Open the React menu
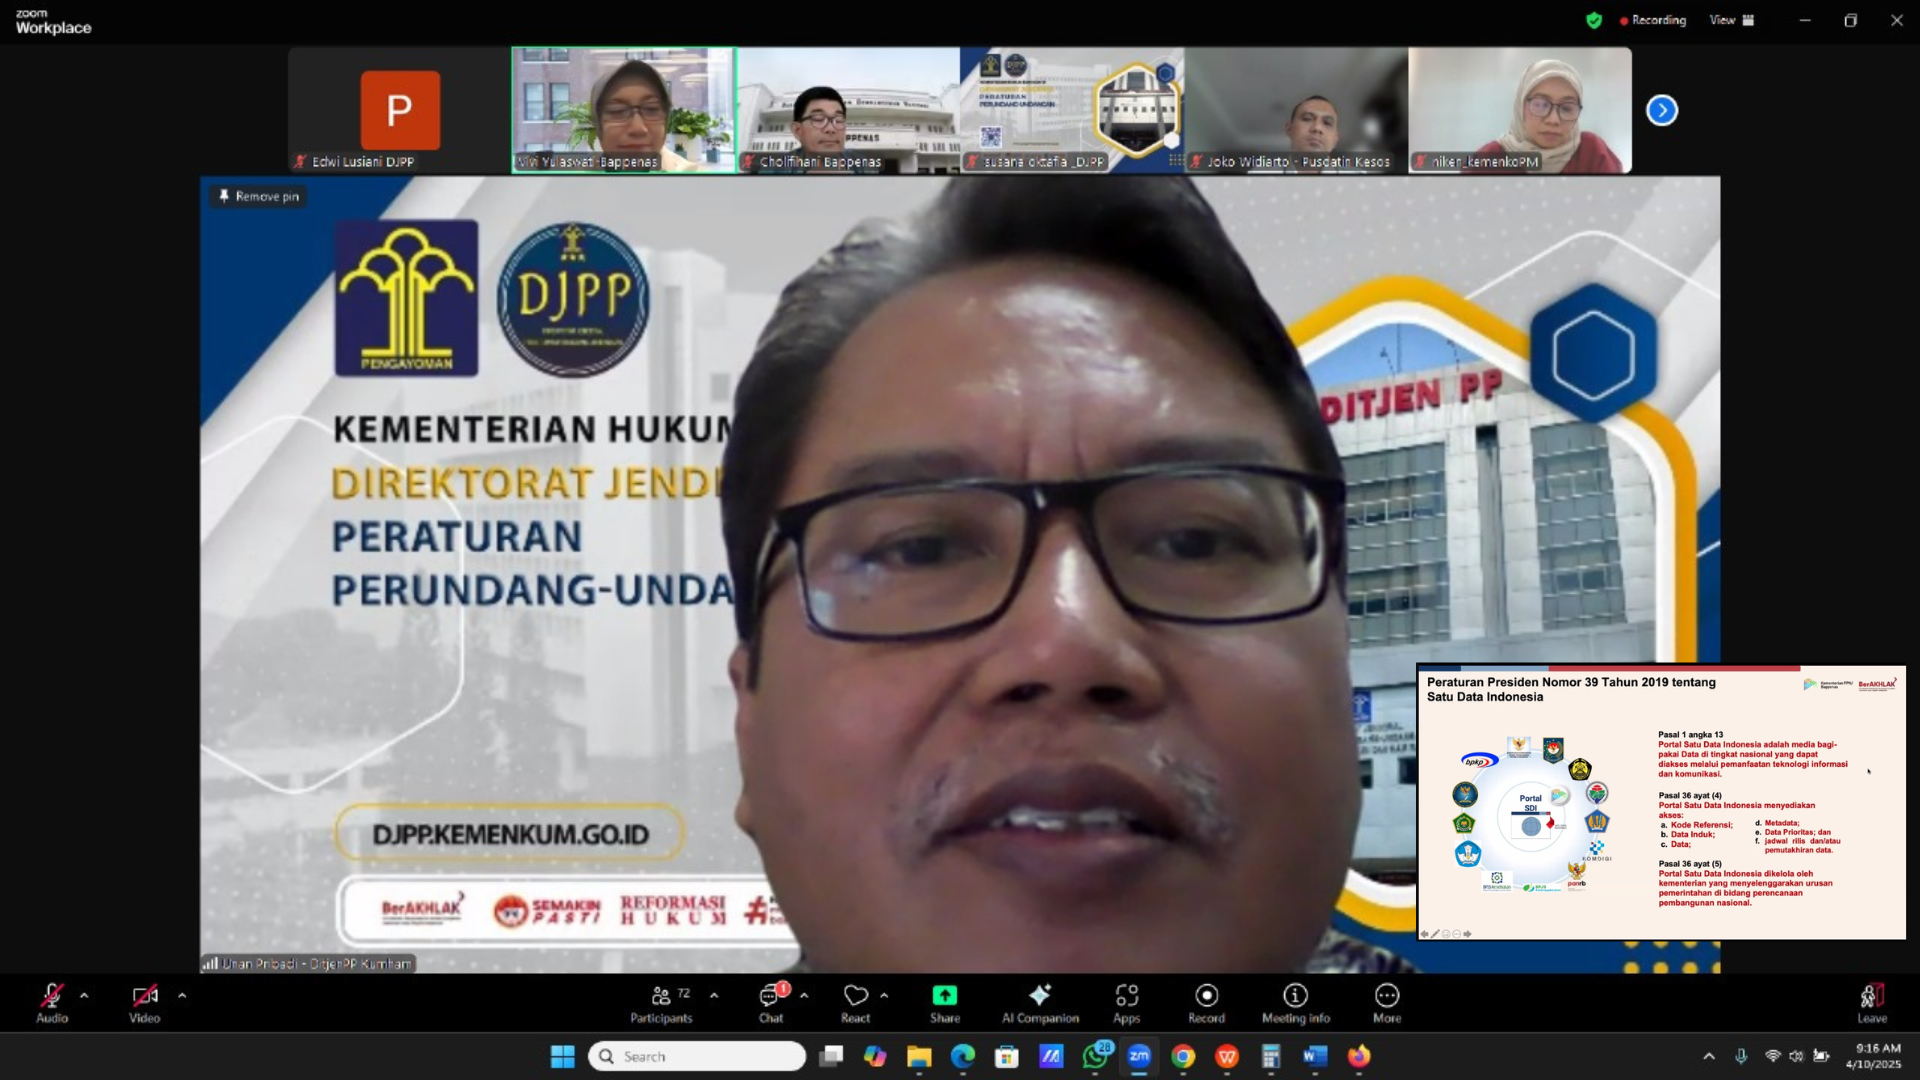The height and width of the screenshot is (1080, 1920). point(856,1003)
